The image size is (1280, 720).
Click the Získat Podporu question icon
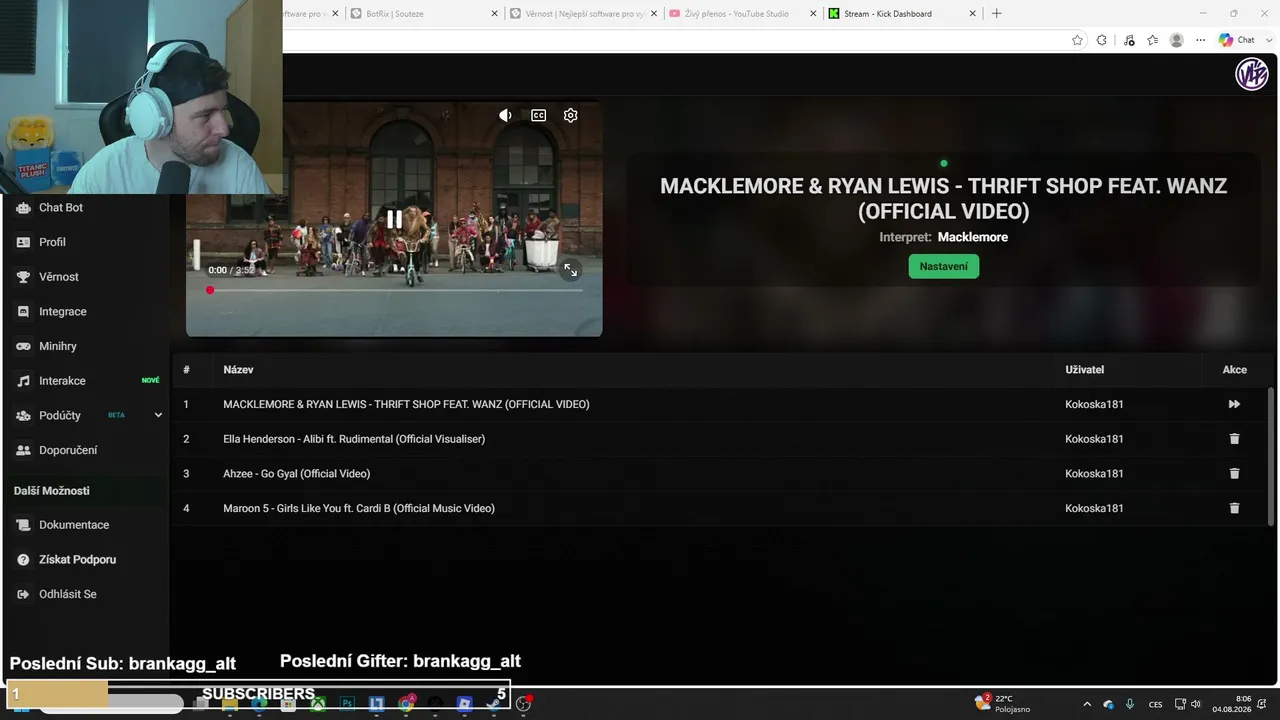click(23, 559)
